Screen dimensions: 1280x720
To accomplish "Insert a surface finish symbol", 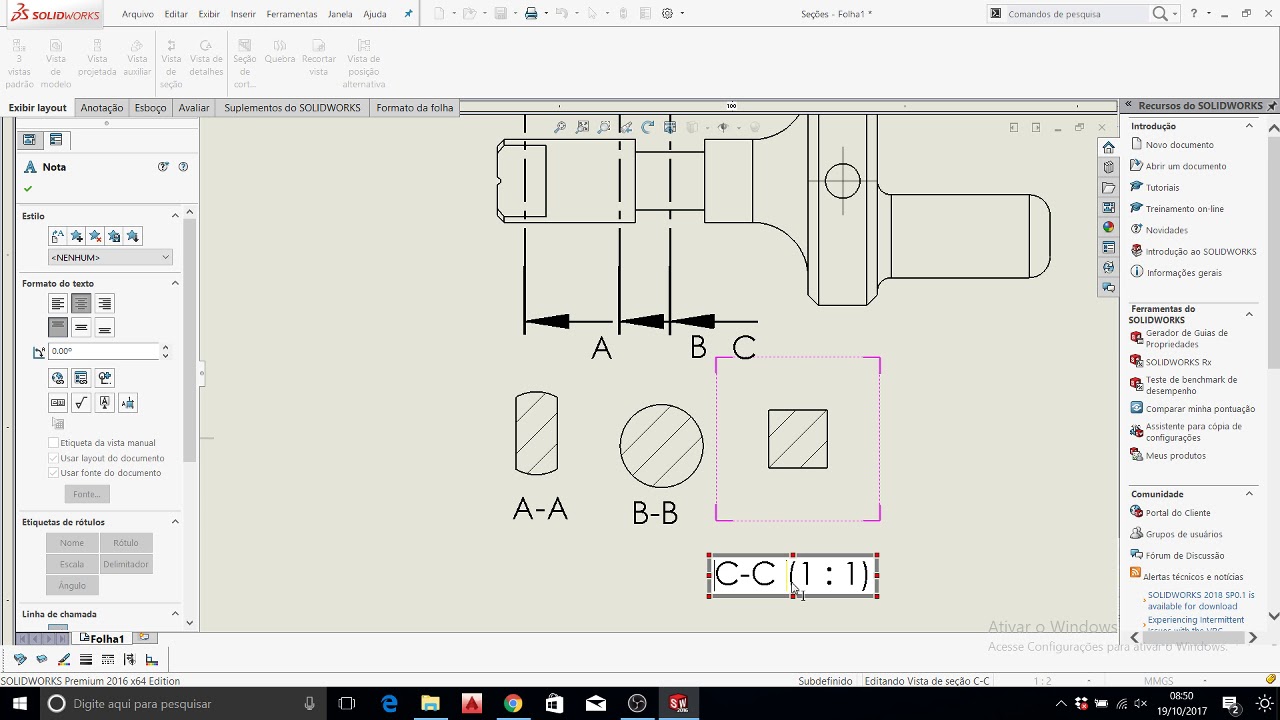I will click(x=81, y=403).
